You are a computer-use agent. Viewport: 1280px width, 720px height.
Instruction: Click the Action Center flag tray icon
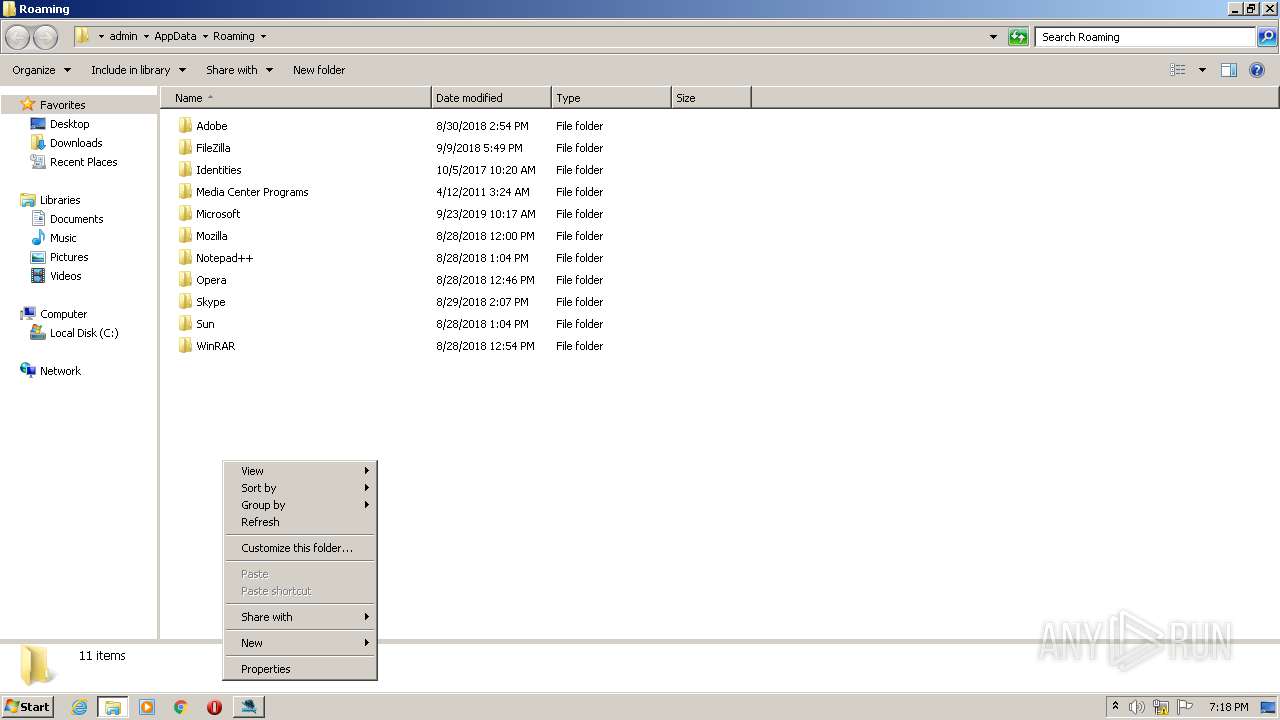(1185, 707)
